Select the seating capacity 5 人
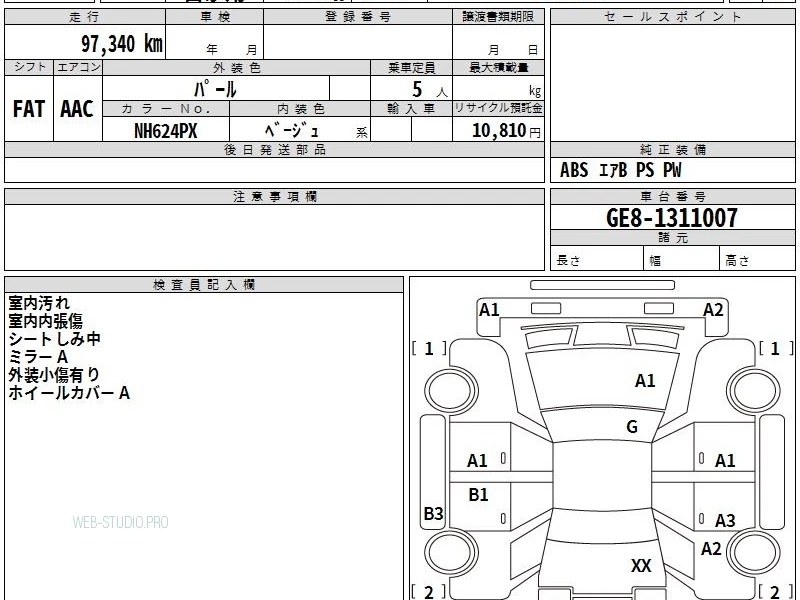800x600 pixels. [x=430, y=90]
